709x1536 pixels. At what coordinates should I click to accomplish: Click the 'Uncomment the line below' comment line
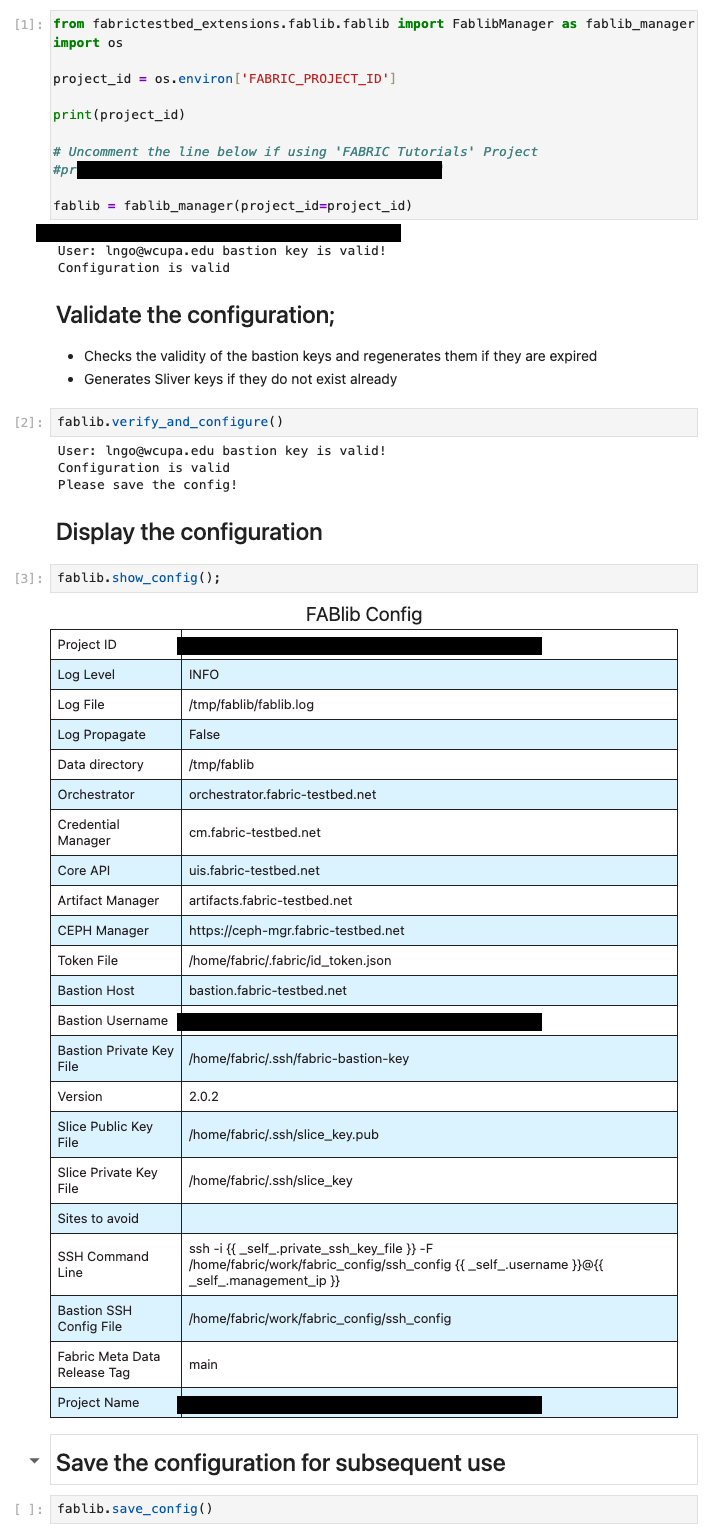coord(295,152)
